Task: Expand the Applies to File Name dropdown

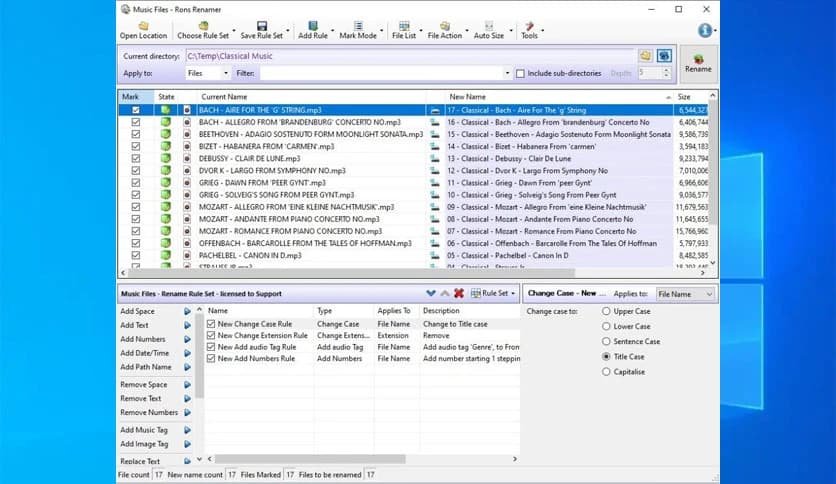Action: tap(686, 294)
